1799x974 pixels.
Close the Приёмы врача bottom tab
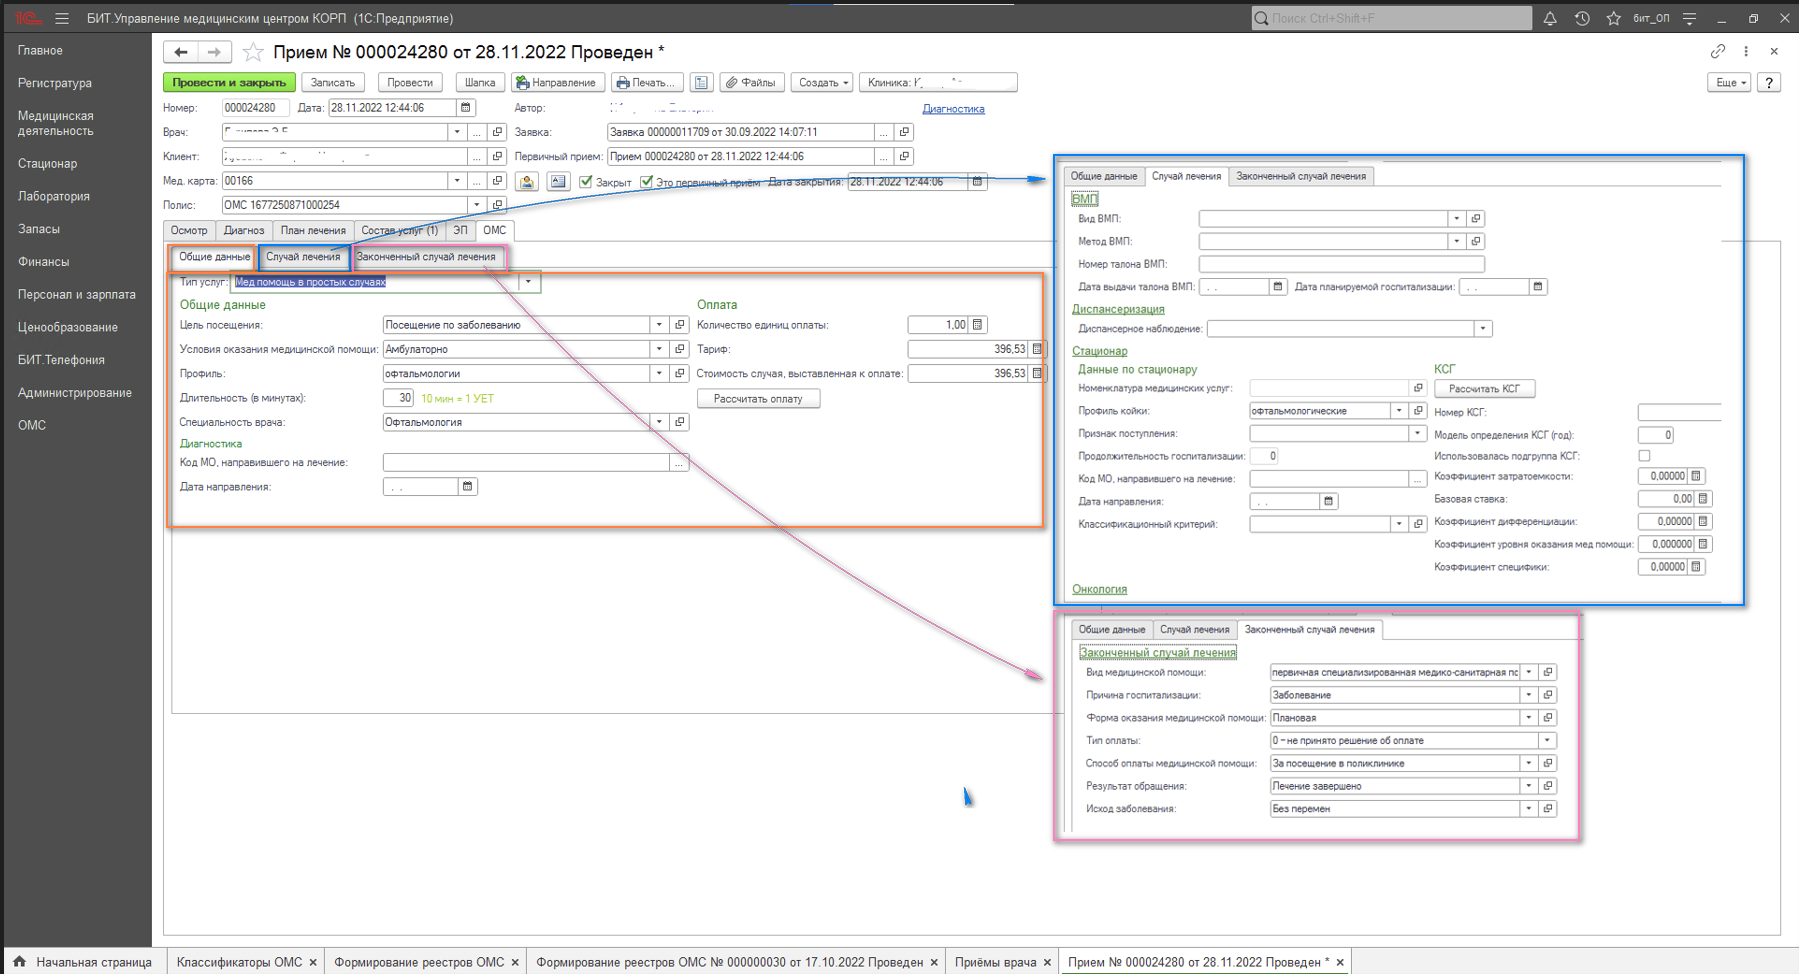click(x=1047, y=962)
